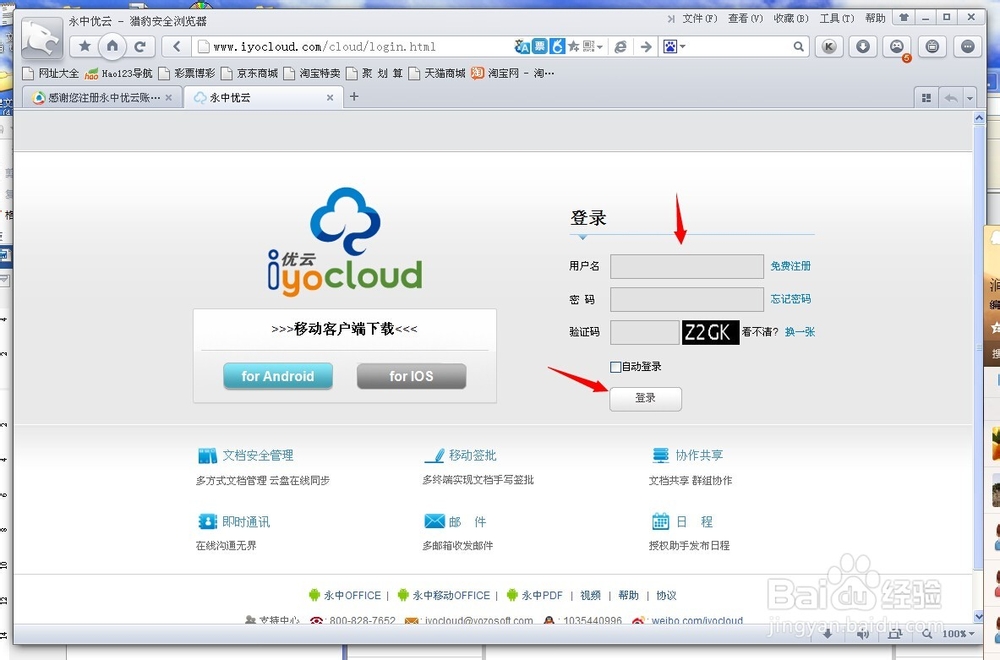Open the 工具 menu
1000x660 pixels.
(837, 18)
